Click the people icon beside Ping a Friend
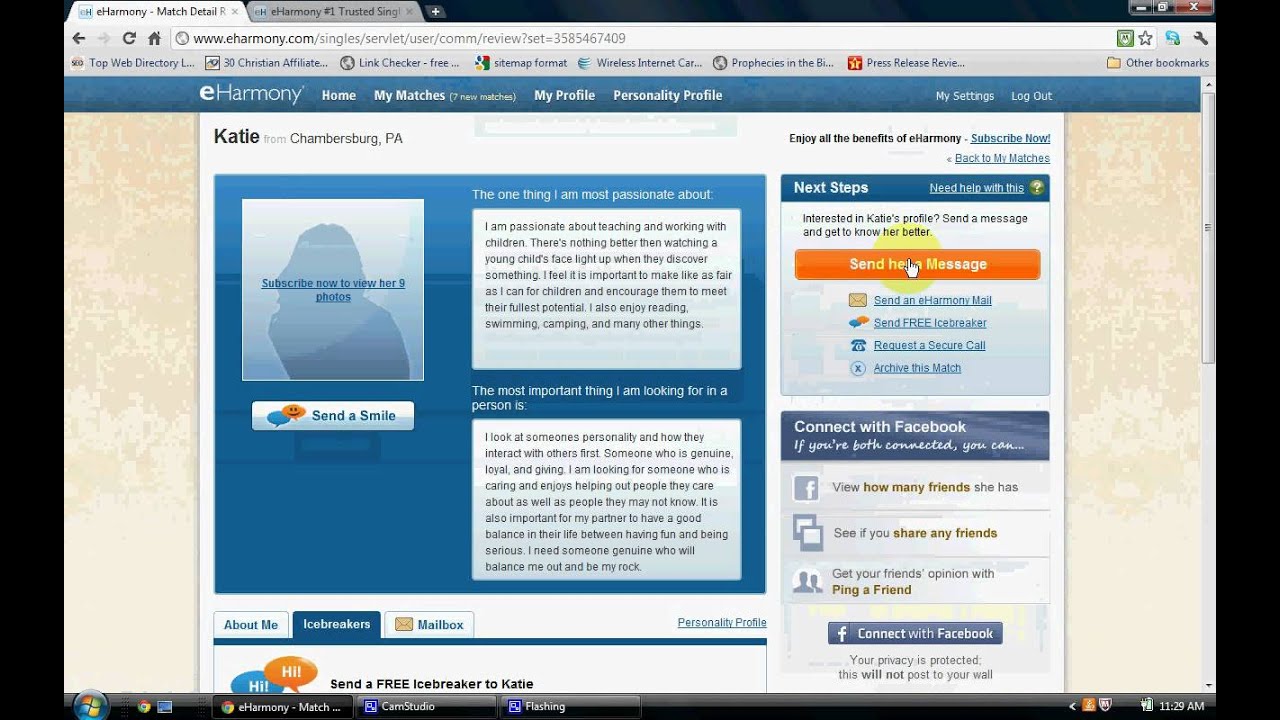 [807, 581]
